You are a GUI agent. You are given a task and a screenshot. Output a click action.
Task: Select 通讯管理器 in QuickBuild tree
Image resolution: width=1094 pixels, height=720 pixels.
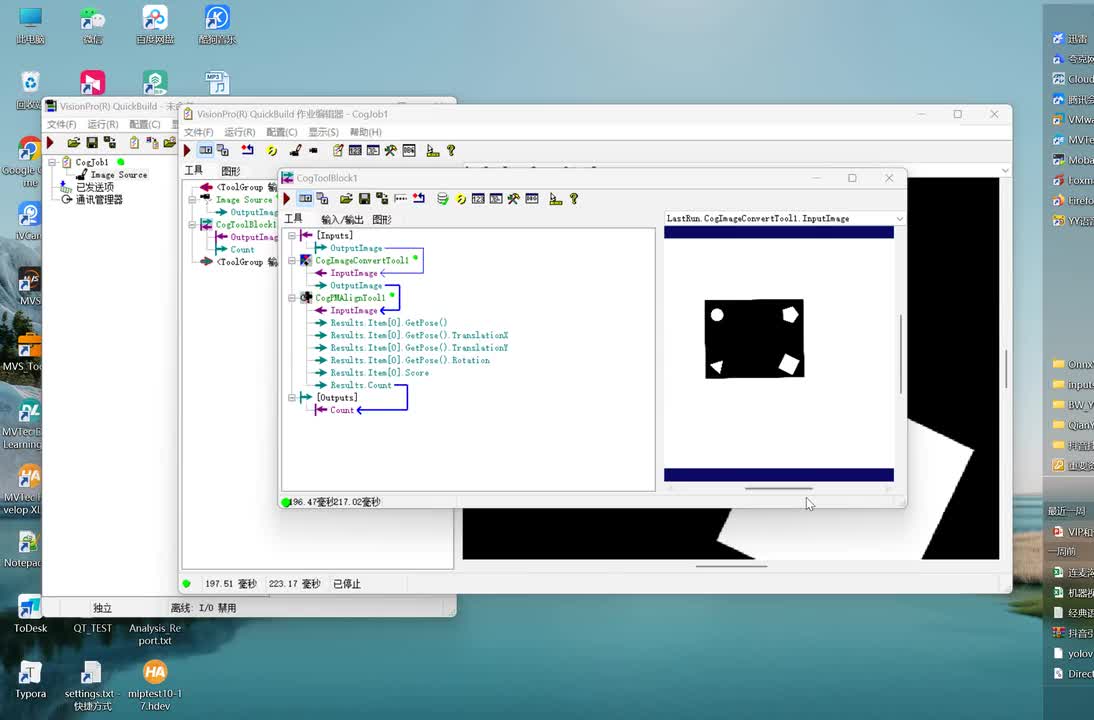(x=99, y=200)
